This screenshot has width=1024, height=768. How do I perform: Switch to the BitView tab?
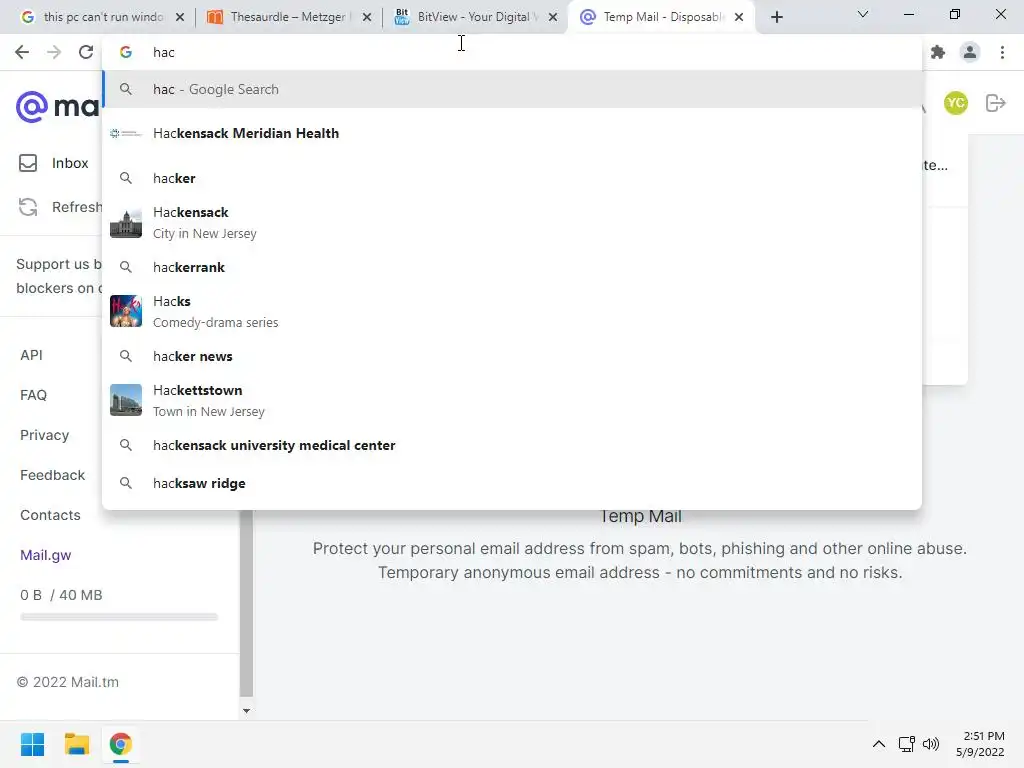point(473,17)
